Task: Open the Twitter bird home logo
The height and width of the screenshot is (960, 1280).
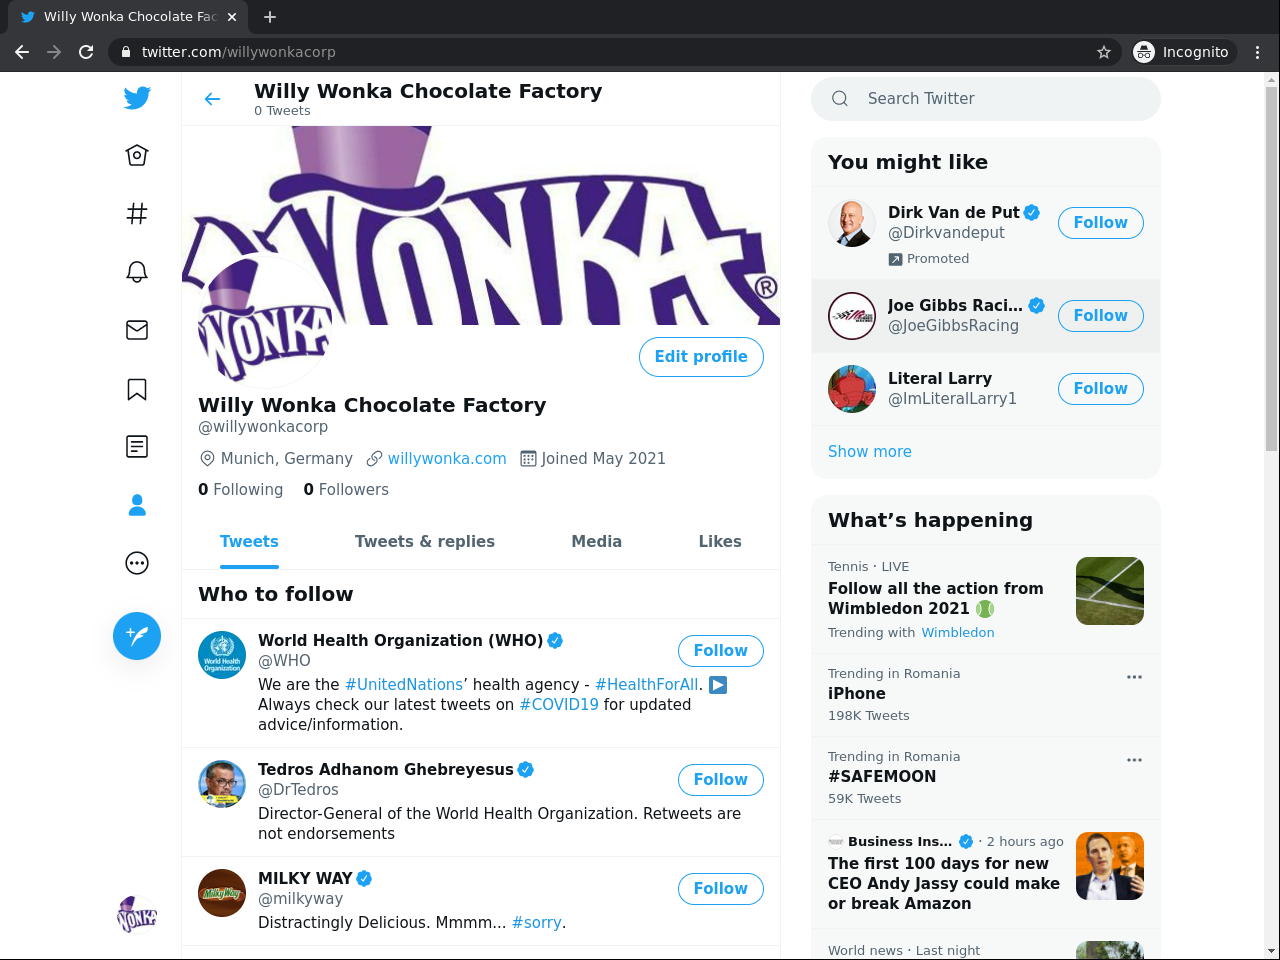Action: coord(137,98)
